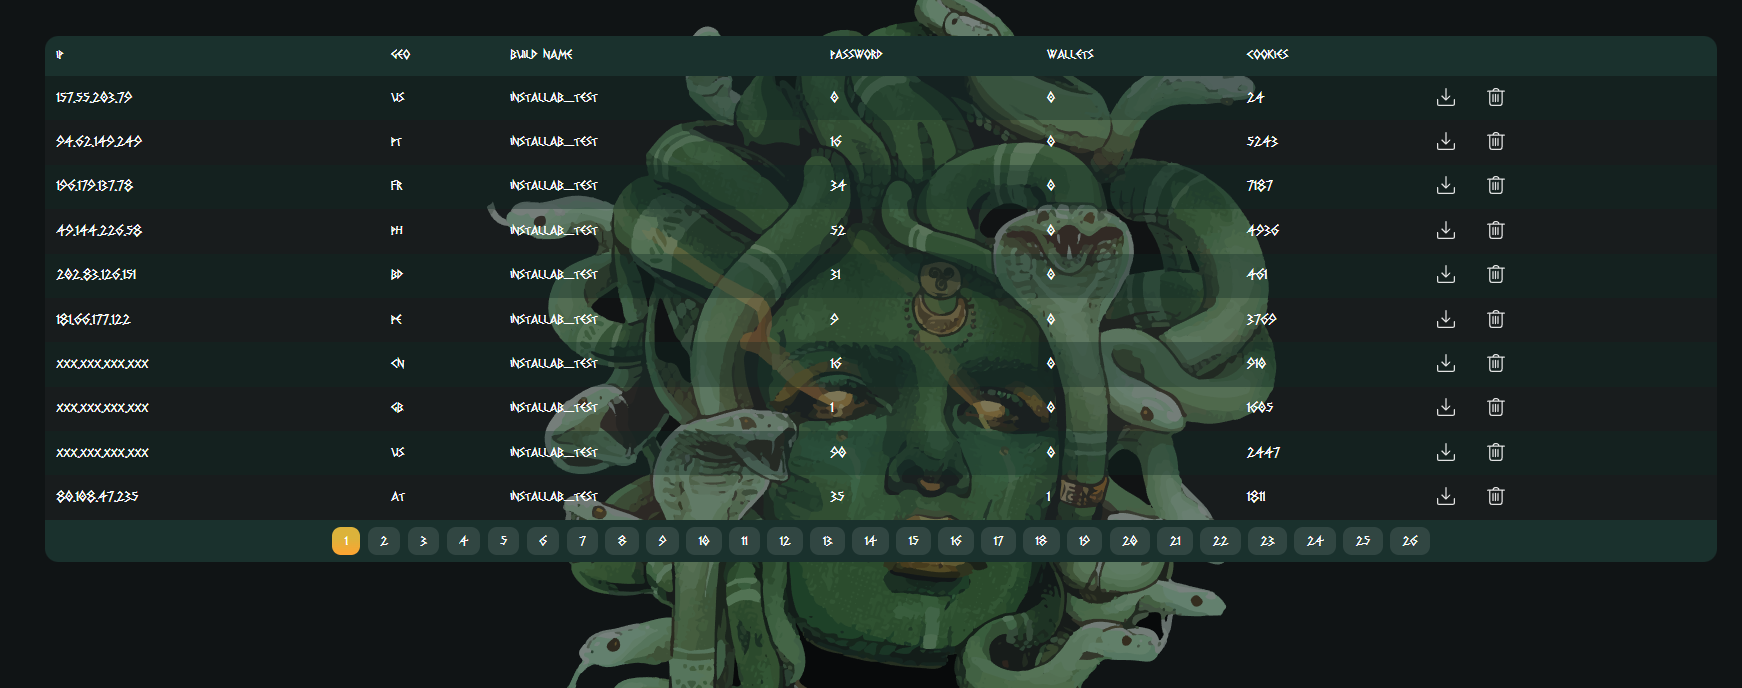Screen dimensions: 1742x688
Task: Click the Wallets column header
Action: 1070,54
